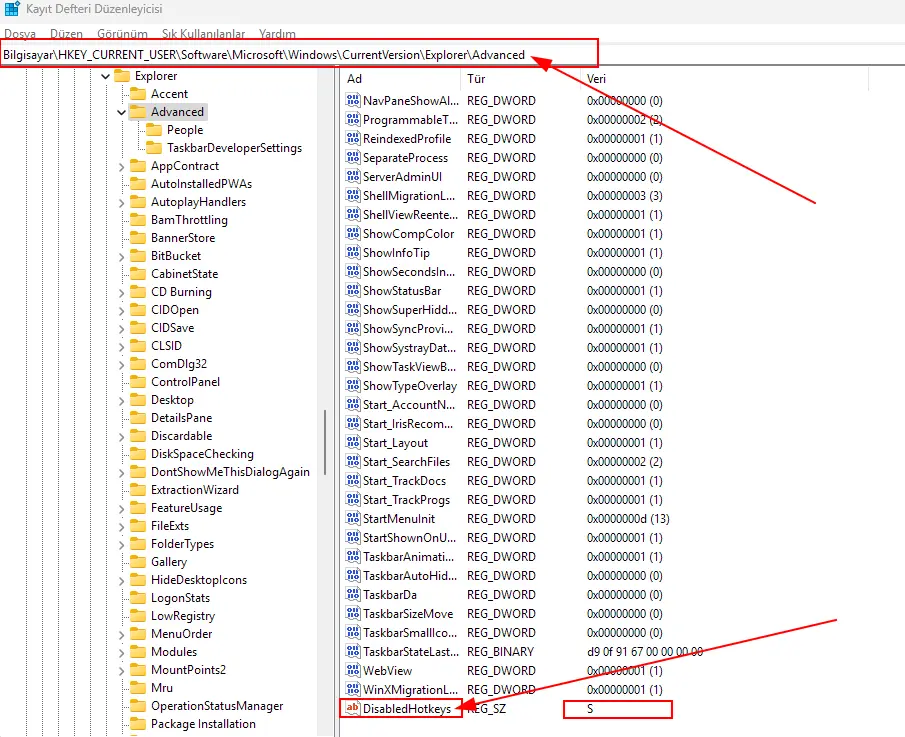Select the ShowStatusBar value icon
905x737 pixels.
[x=353, y=290]
